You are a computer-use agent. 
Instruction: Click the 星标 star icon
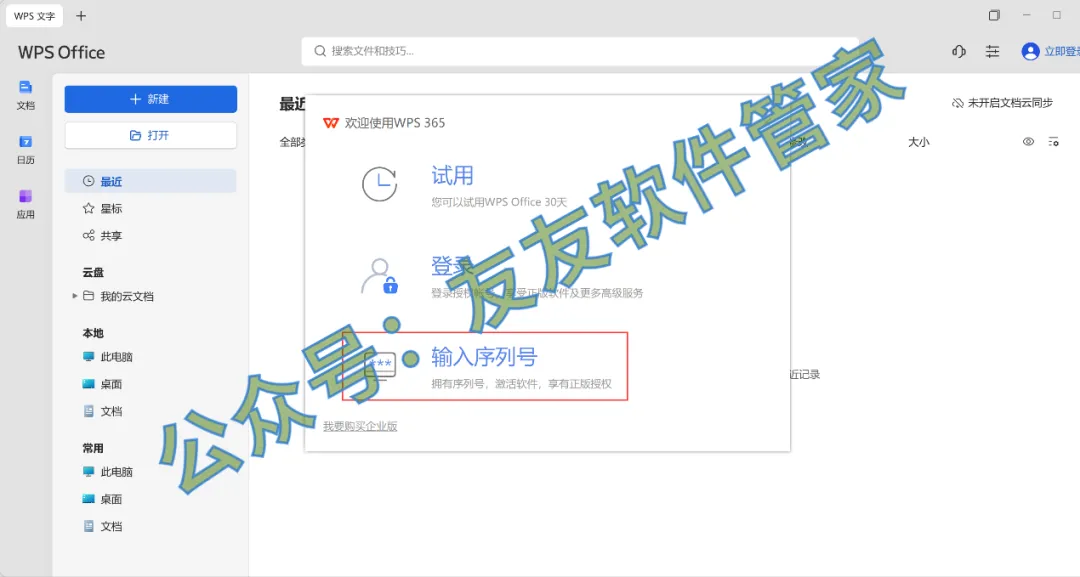click(x=88, y=208)
